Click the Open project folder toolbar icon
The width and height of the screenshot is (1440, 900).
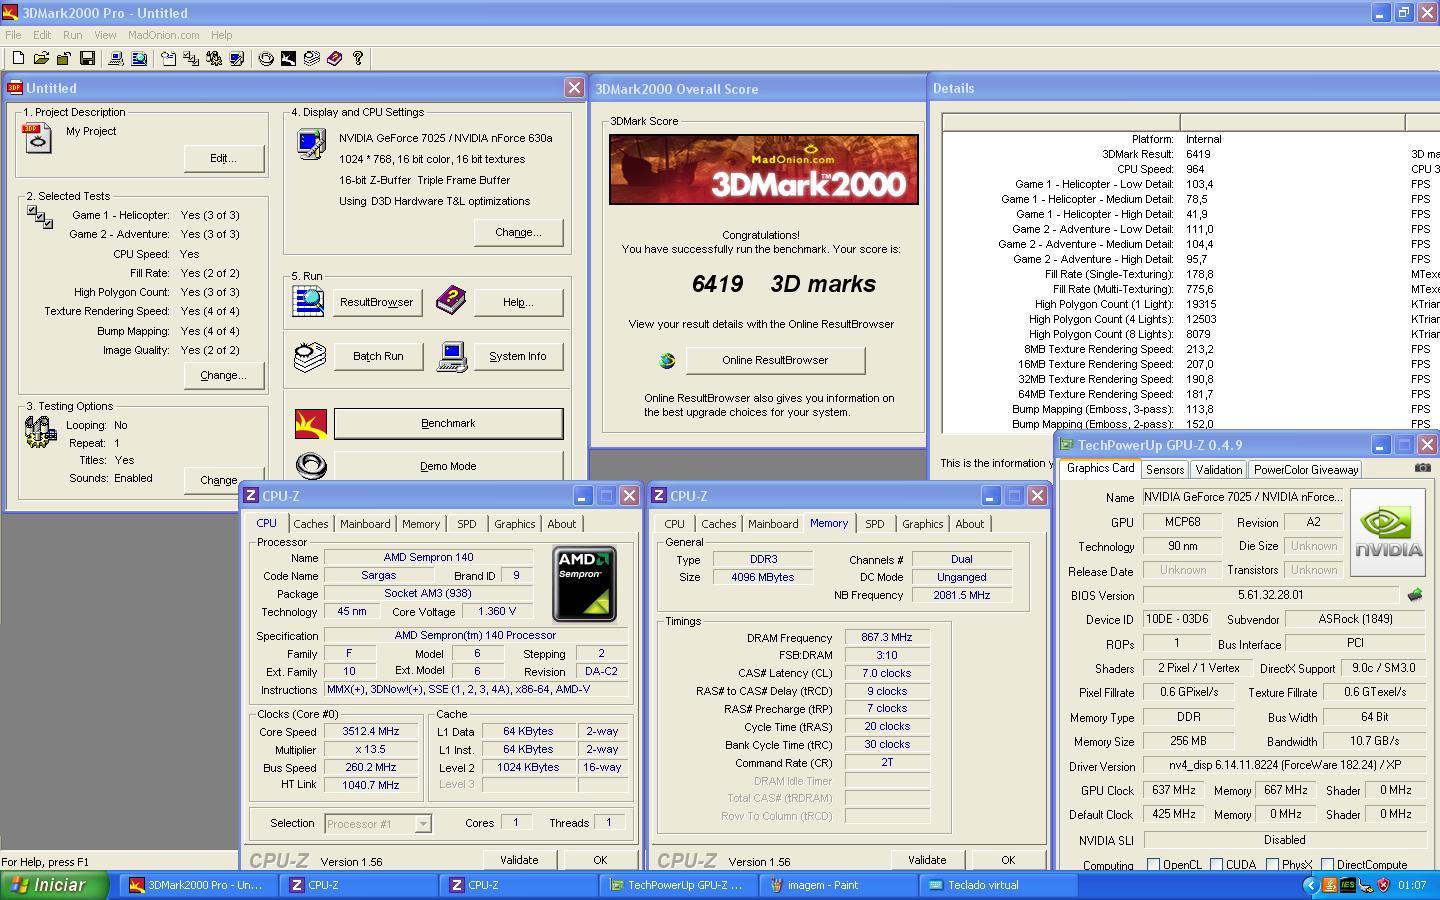tap(41, 59)
